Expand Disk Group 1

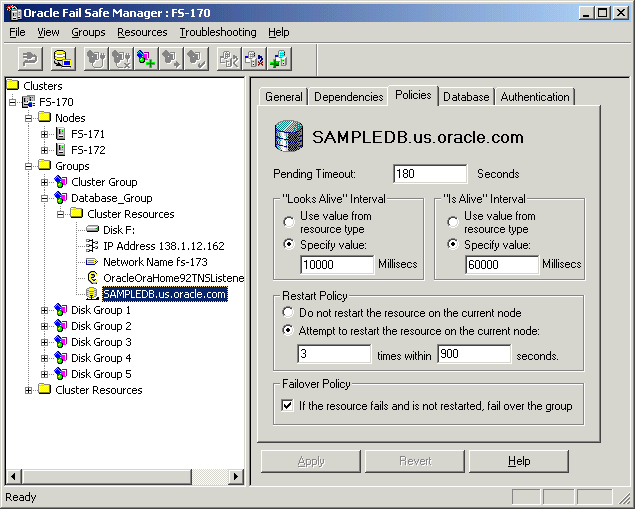pos(45,310)
